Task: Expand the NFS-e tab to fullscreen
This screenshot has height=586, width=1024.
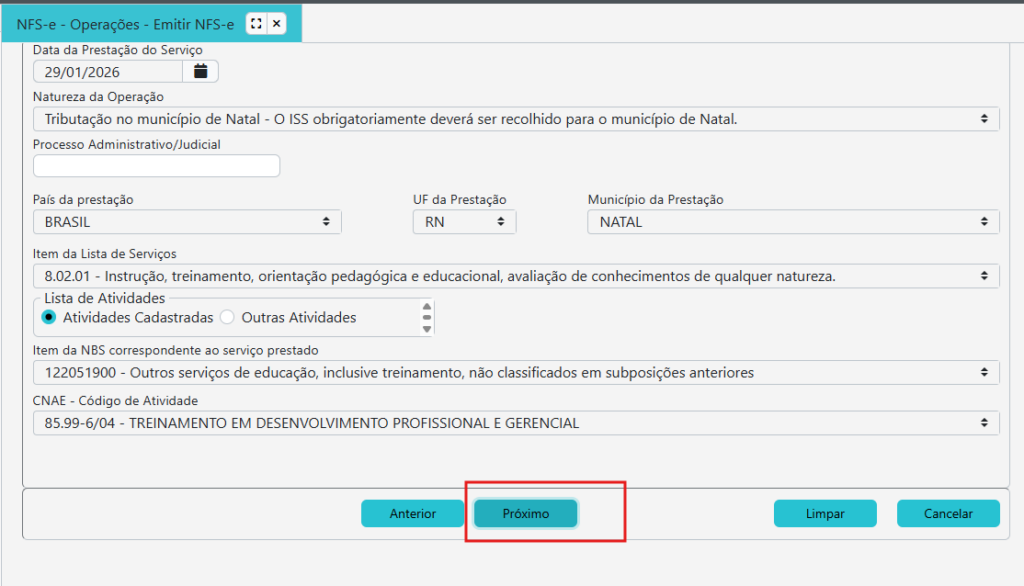Action: (x=255, y=23)
